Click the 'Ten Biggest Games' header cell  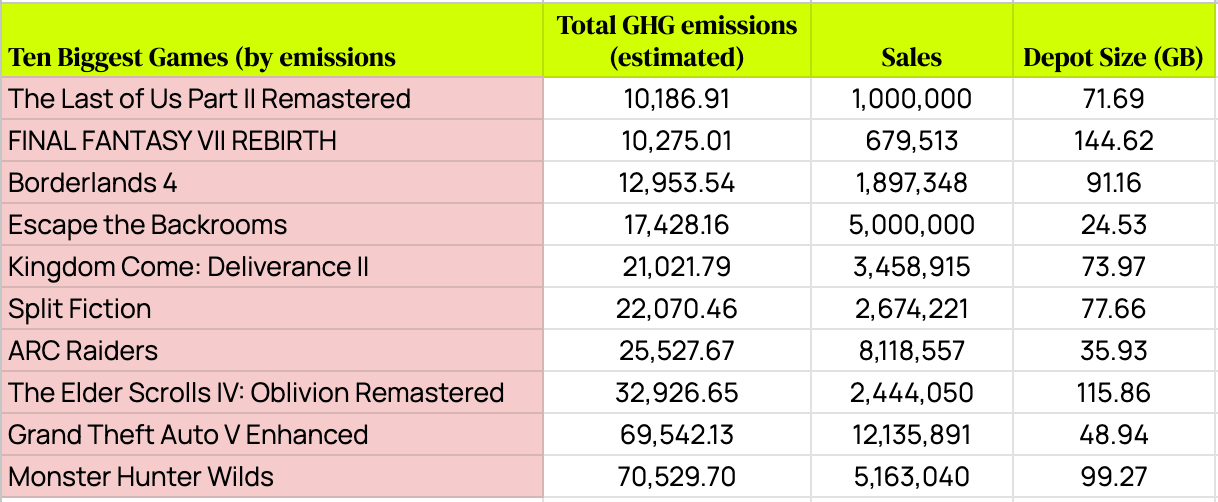click(x=202, y=58)
